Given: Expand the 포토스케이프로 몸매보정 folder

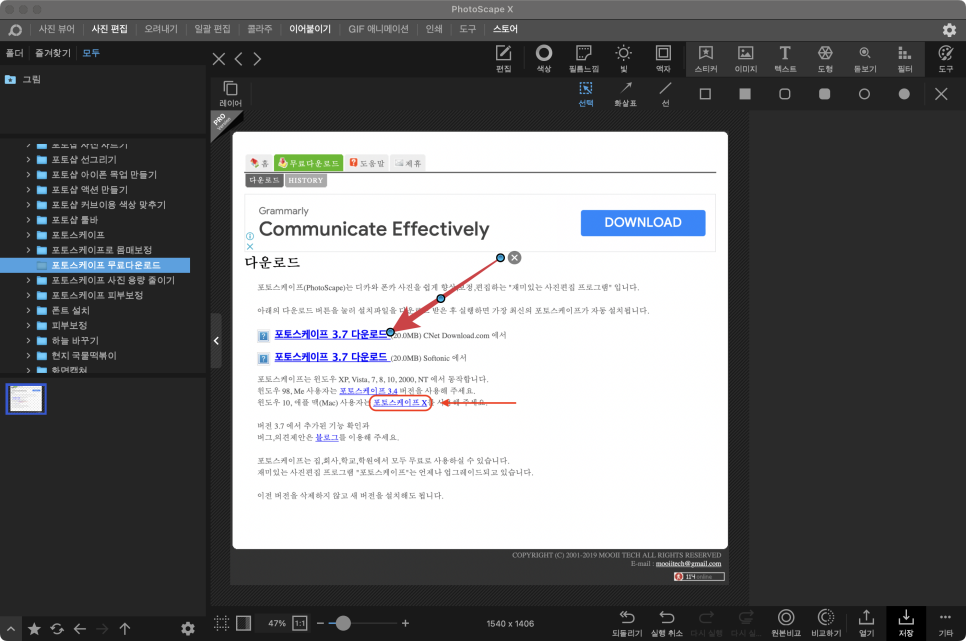Looking at the screenshot, I should 28,250.
